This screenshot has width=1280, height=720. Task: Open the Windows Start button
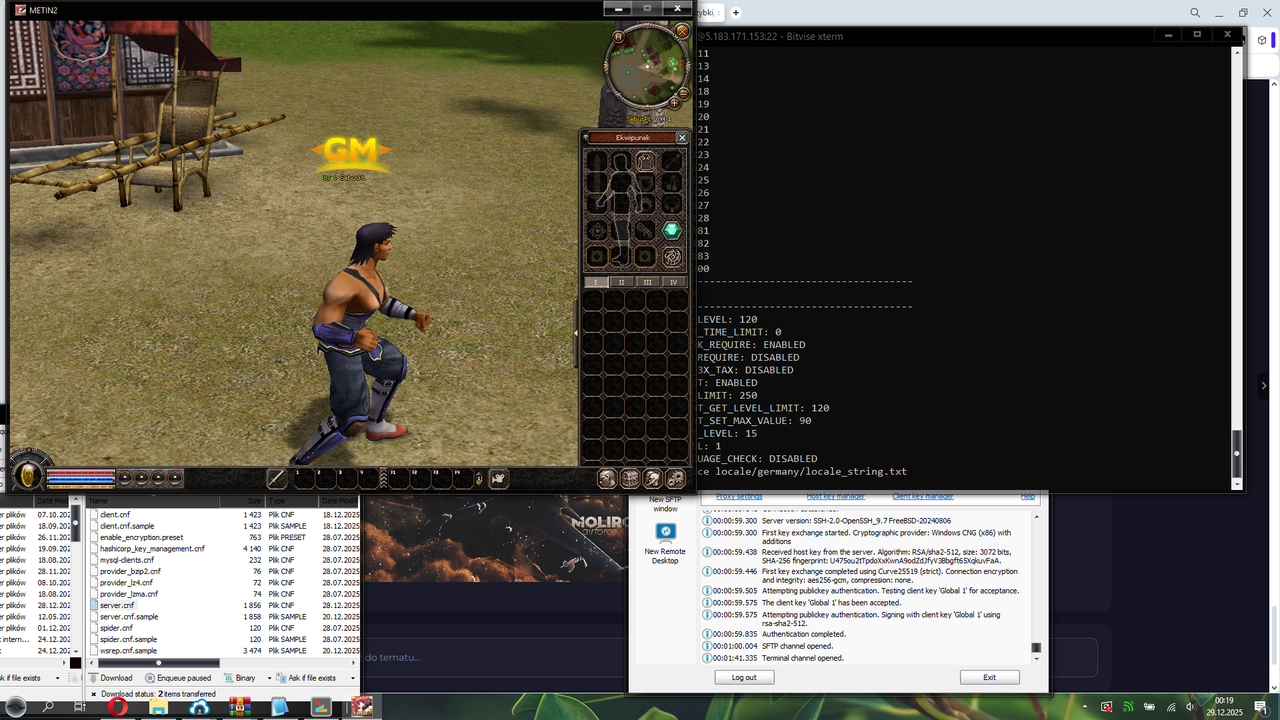click(x=16, y=707)
